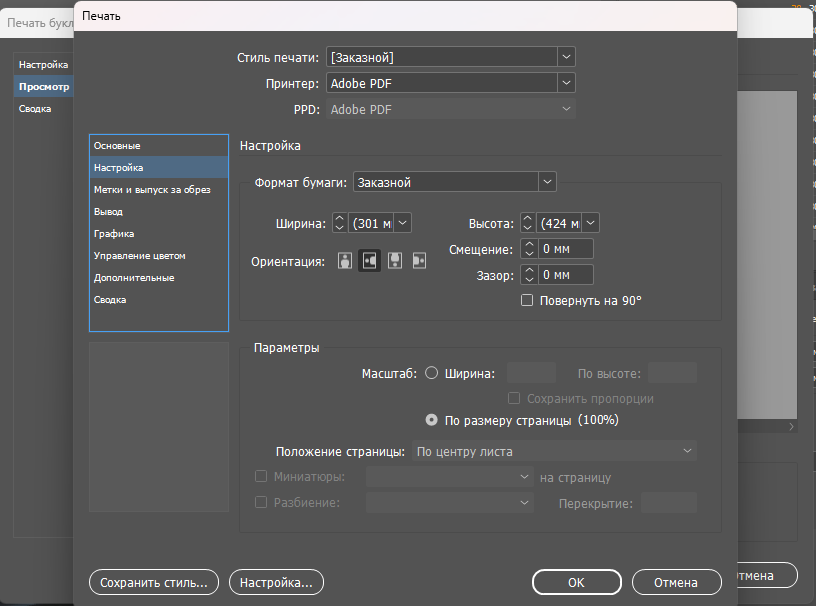Click the Высота value stepper arrows
Viewport: 816px width, 606px height.
coord(526,223)
